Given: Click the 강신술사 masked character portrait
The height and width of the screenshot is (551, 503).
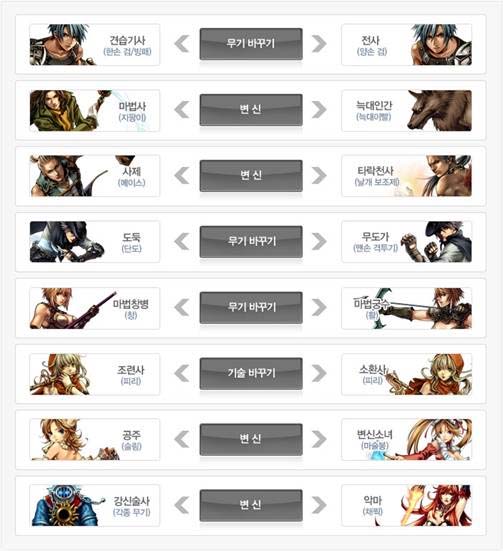Looking at the screenshot, I should pos(67,505).
